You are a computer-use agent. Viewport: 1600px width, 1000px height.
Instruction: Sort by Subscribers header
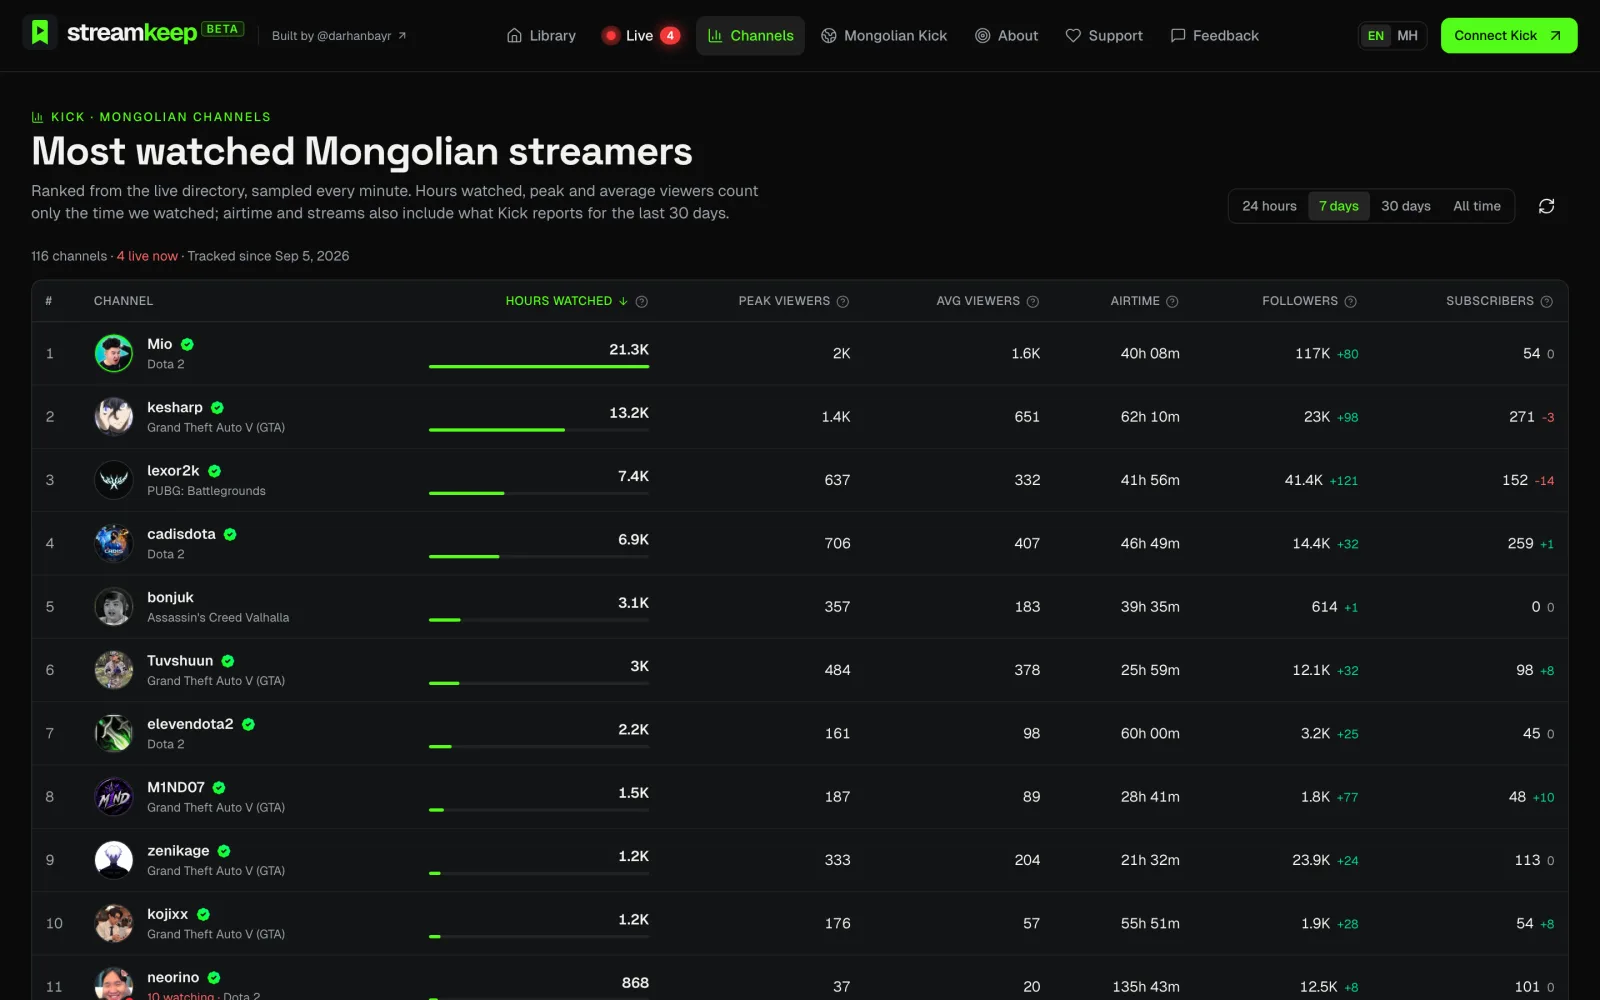(x=1490, y=301)
